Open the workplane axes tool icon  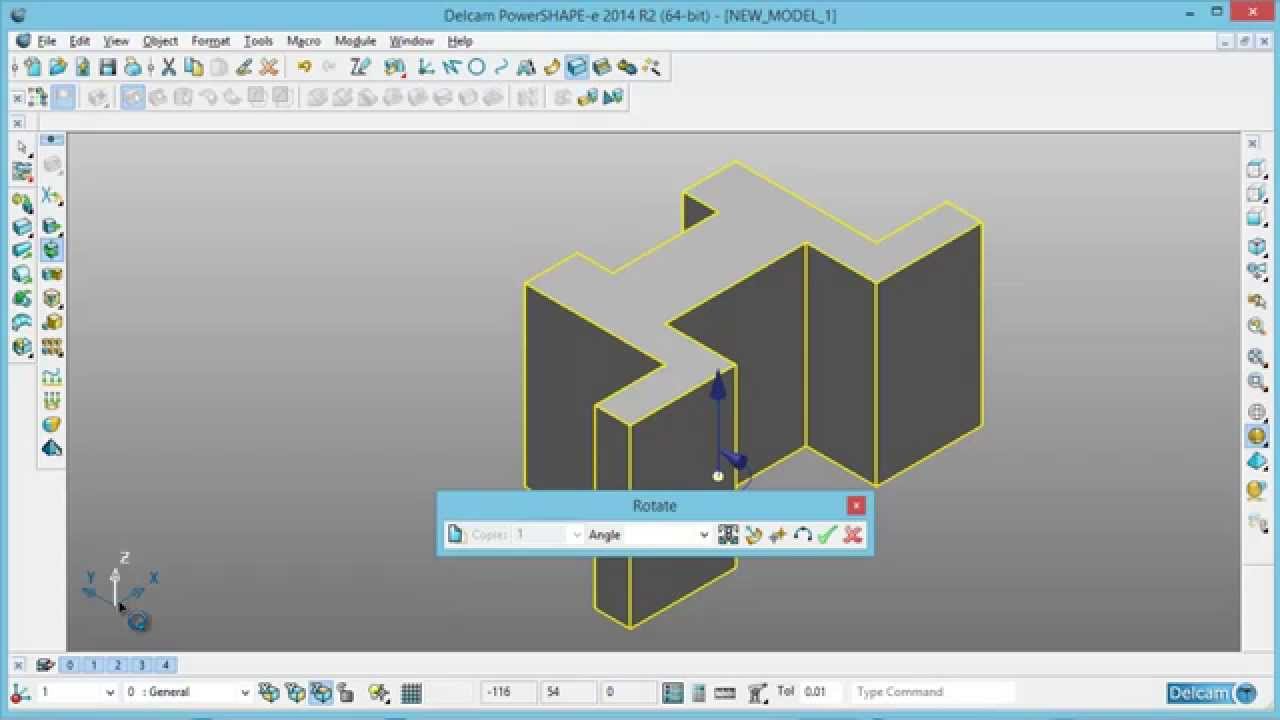pos(427,67)
